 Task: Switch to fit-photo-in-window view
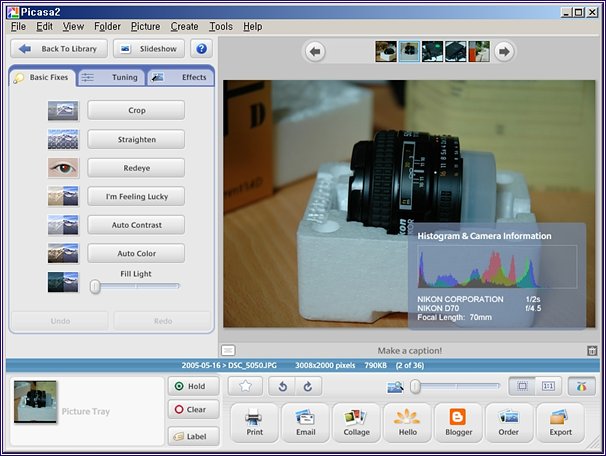tap(522, 386)
